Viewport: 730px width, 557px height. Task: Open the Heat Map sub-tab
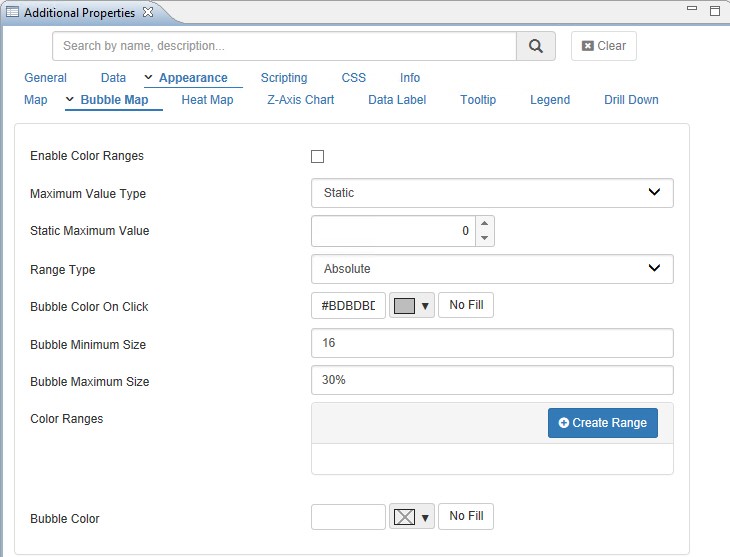207,100
